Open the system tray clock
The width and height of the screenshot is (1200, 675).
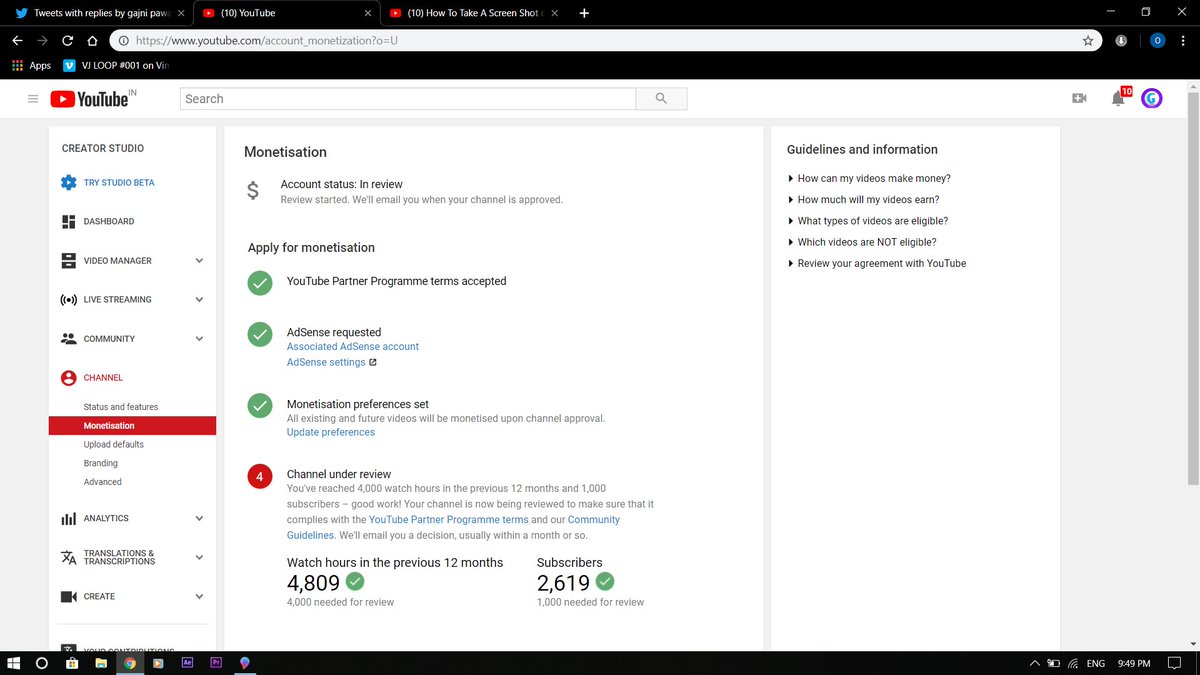(x=1134, y=663)
